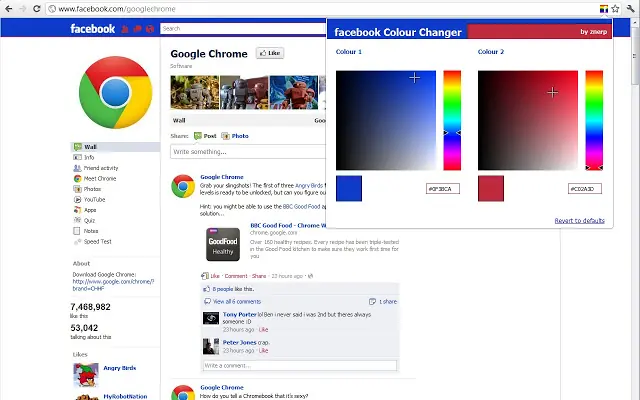Click the blue Colour 1 preview swatch

[x=349, y=188]
